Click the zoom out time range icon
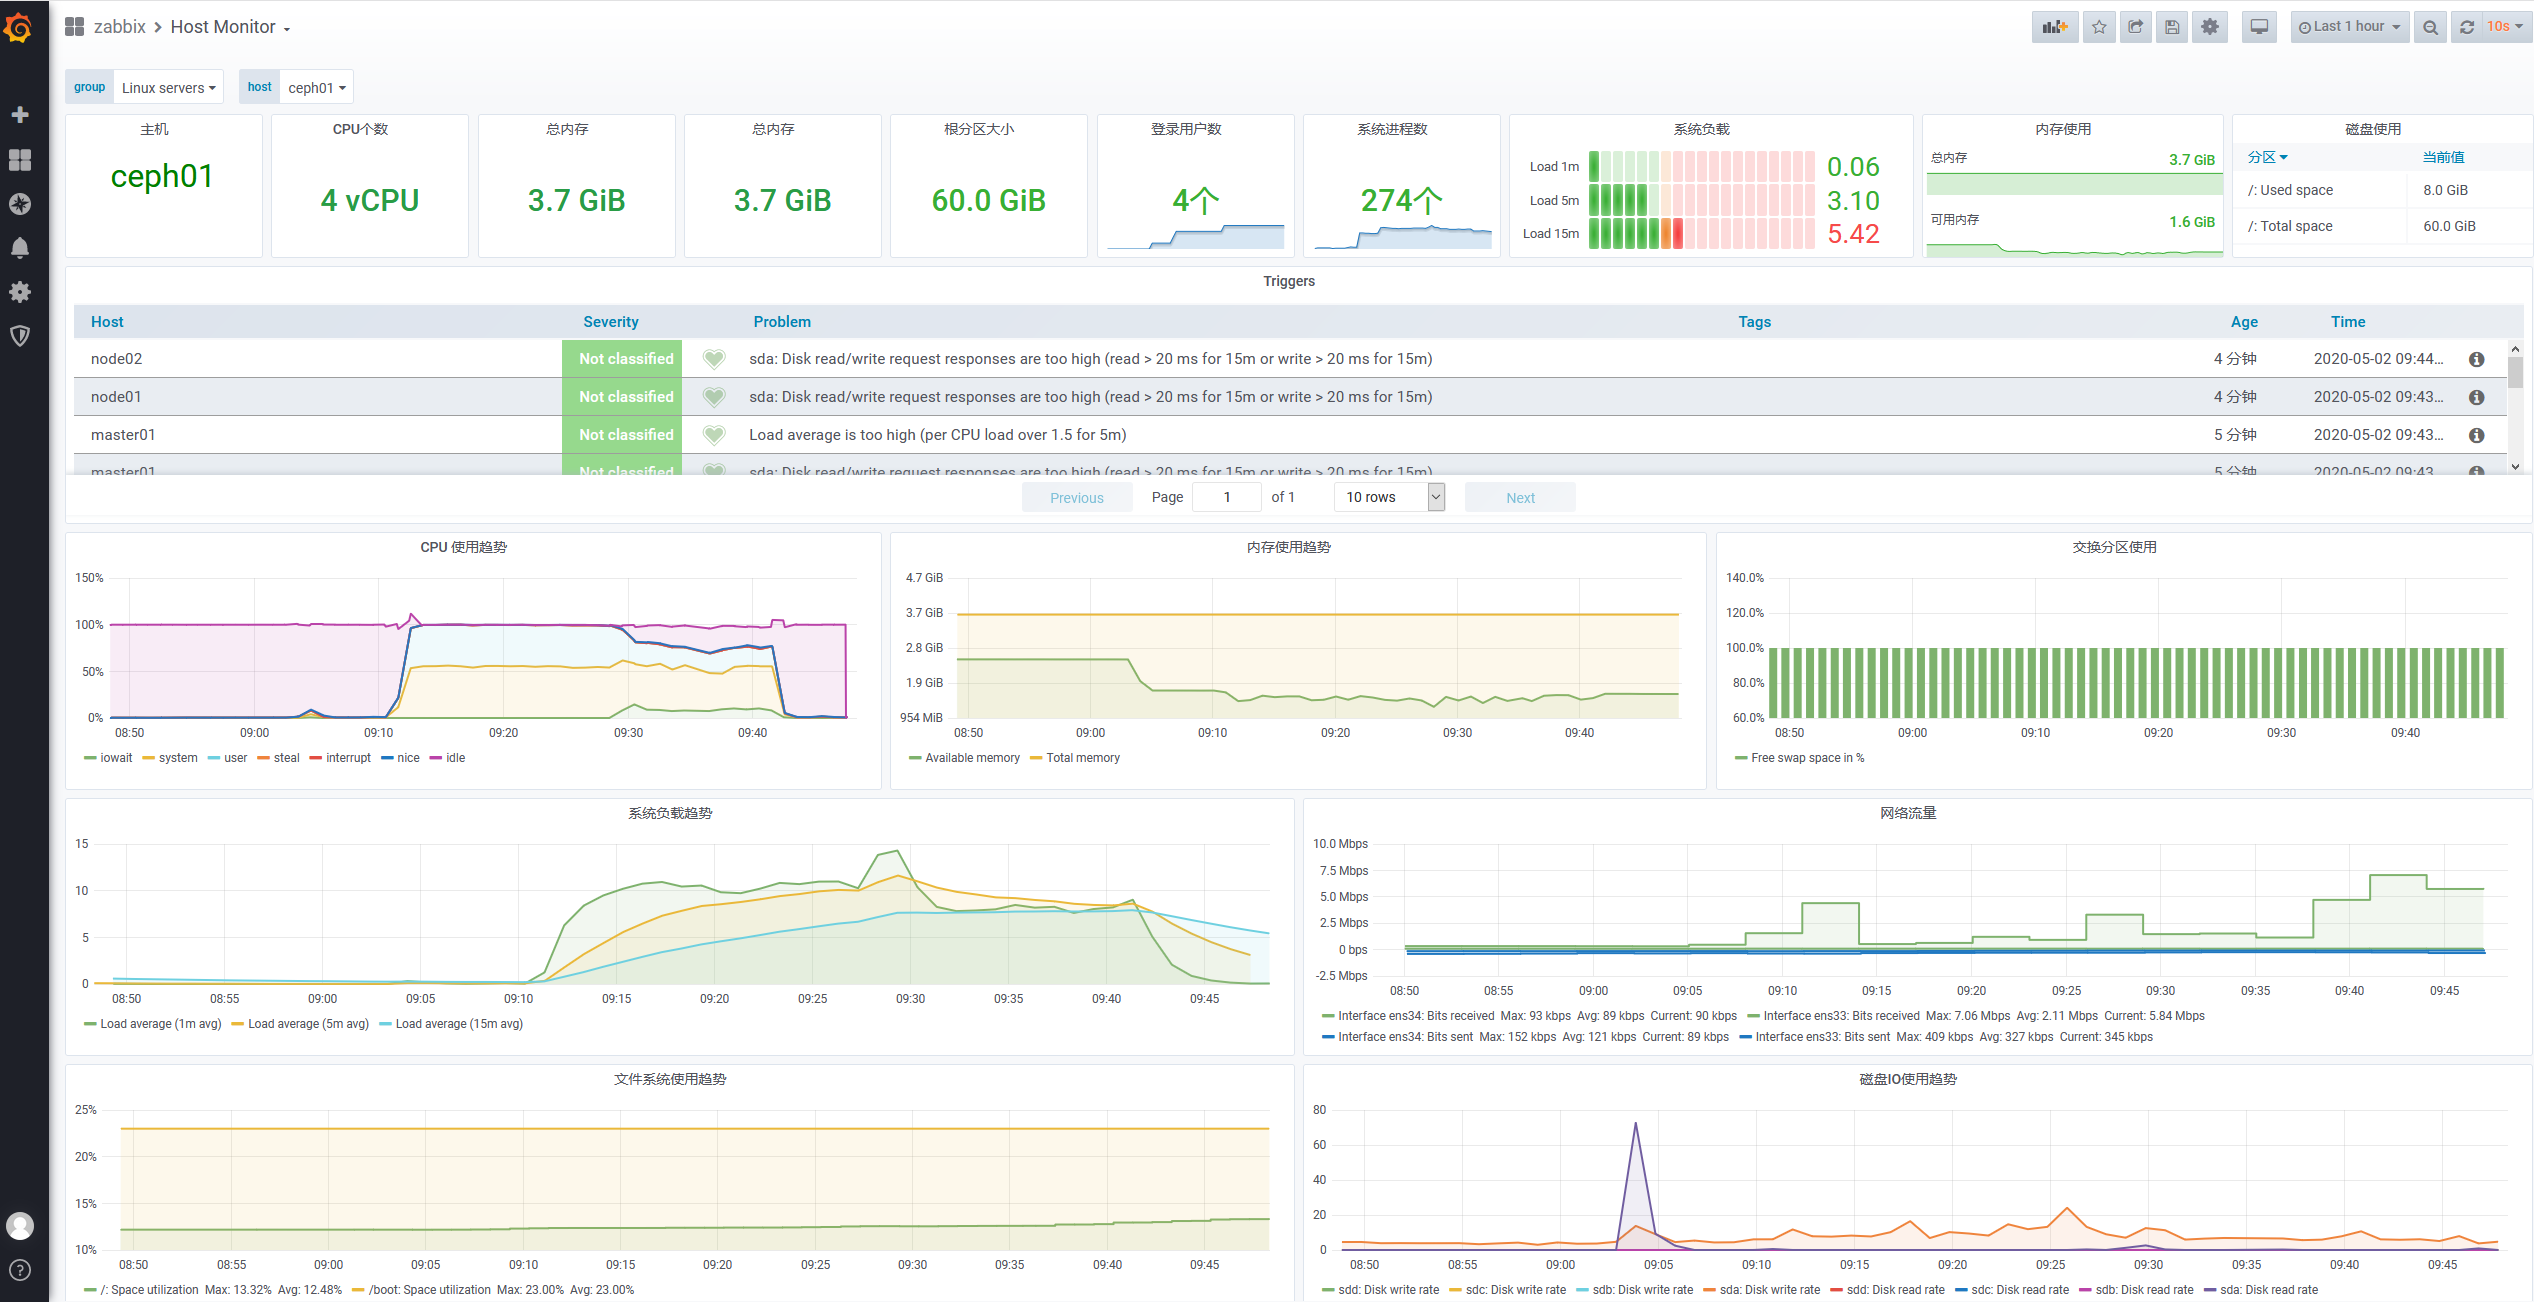Viewport: 2534px width, 1302px height. (2430, 27)
